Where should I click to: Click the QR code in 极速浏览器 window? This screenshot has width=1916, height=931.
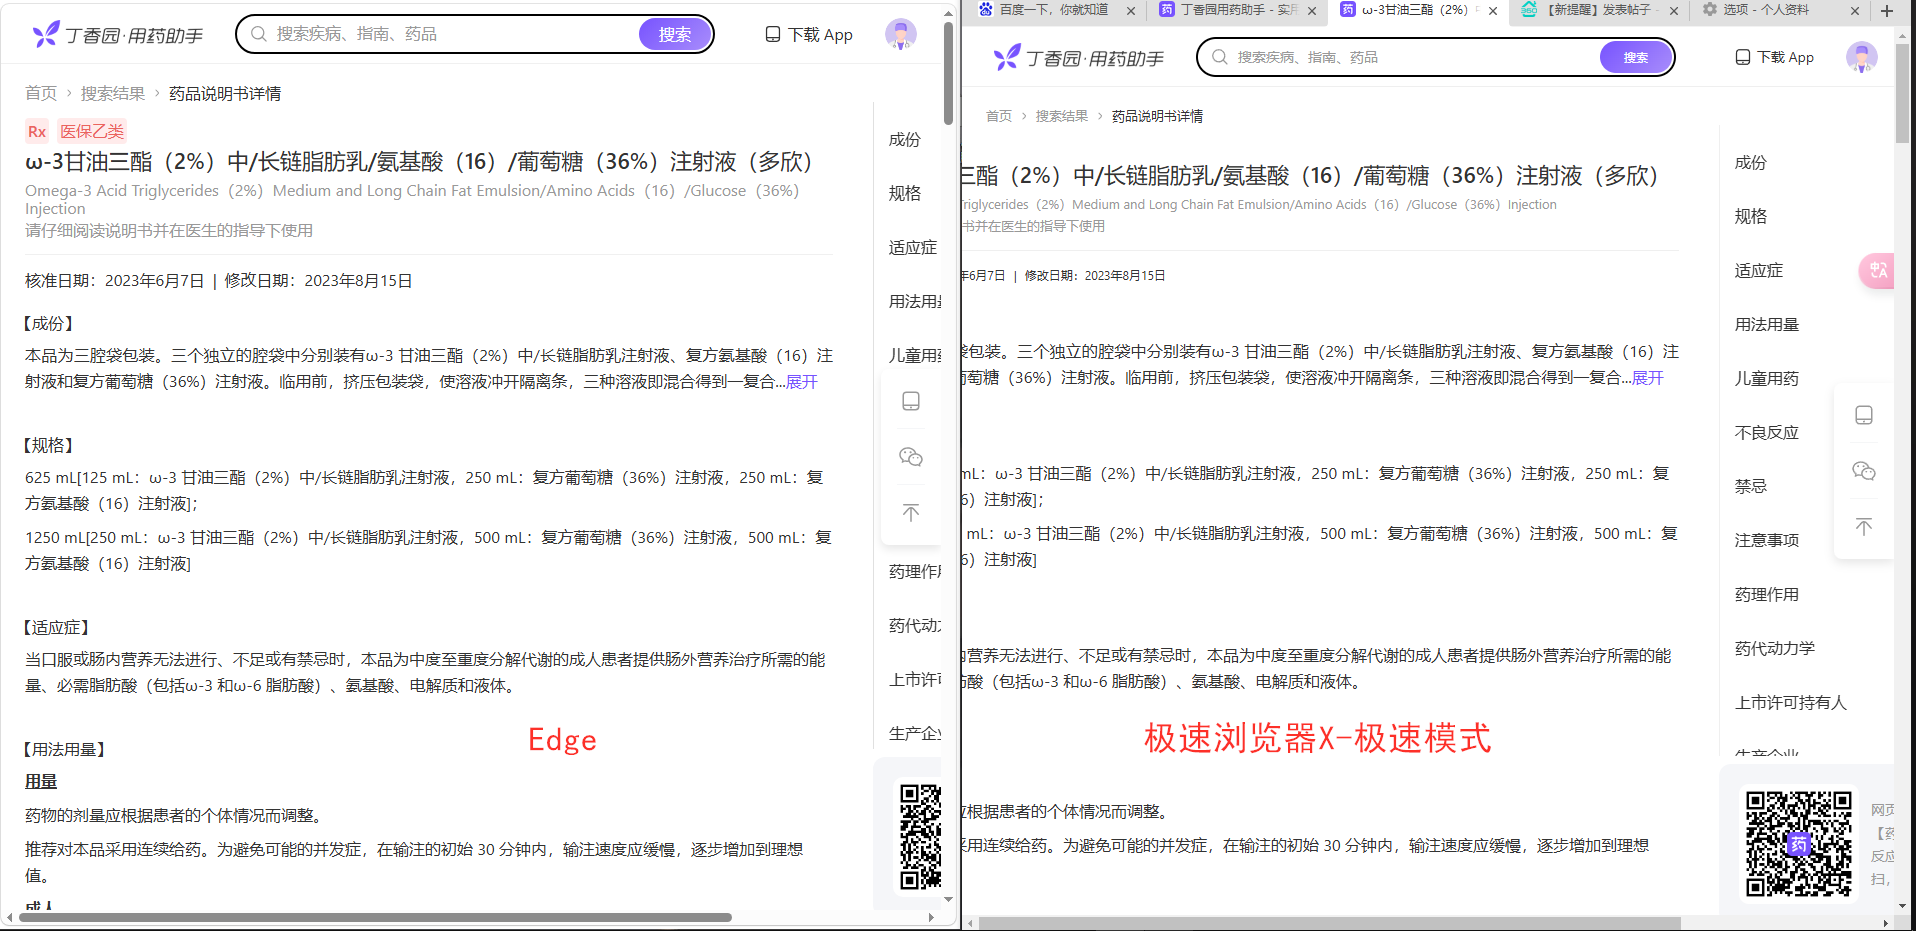tap(1799, 843)
